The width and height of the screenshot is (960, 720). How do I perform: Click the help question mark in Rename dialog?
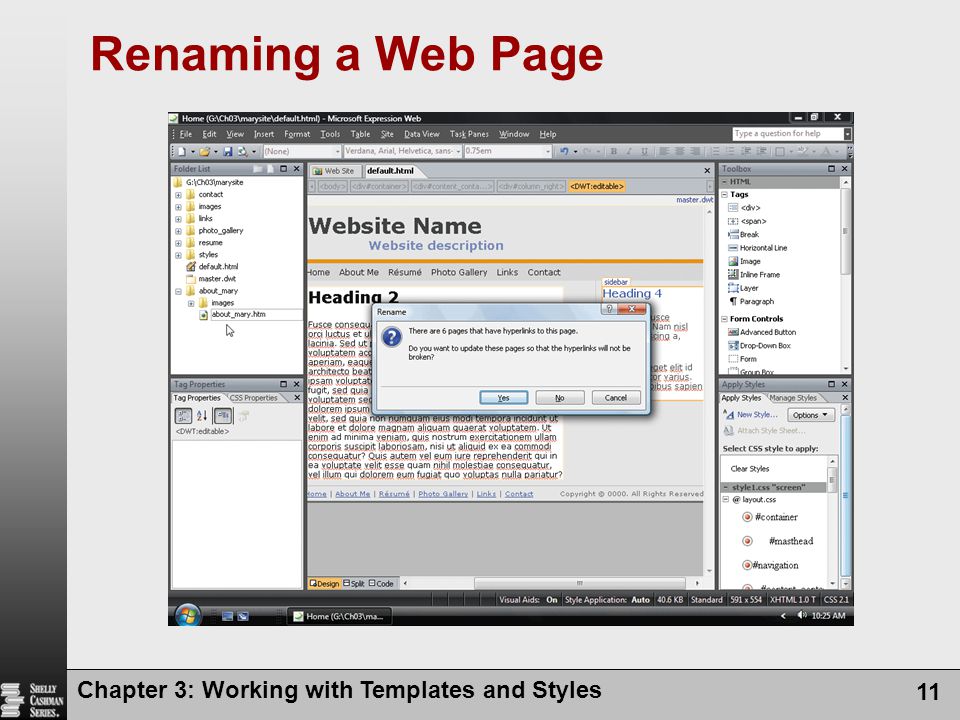point(609,309)
